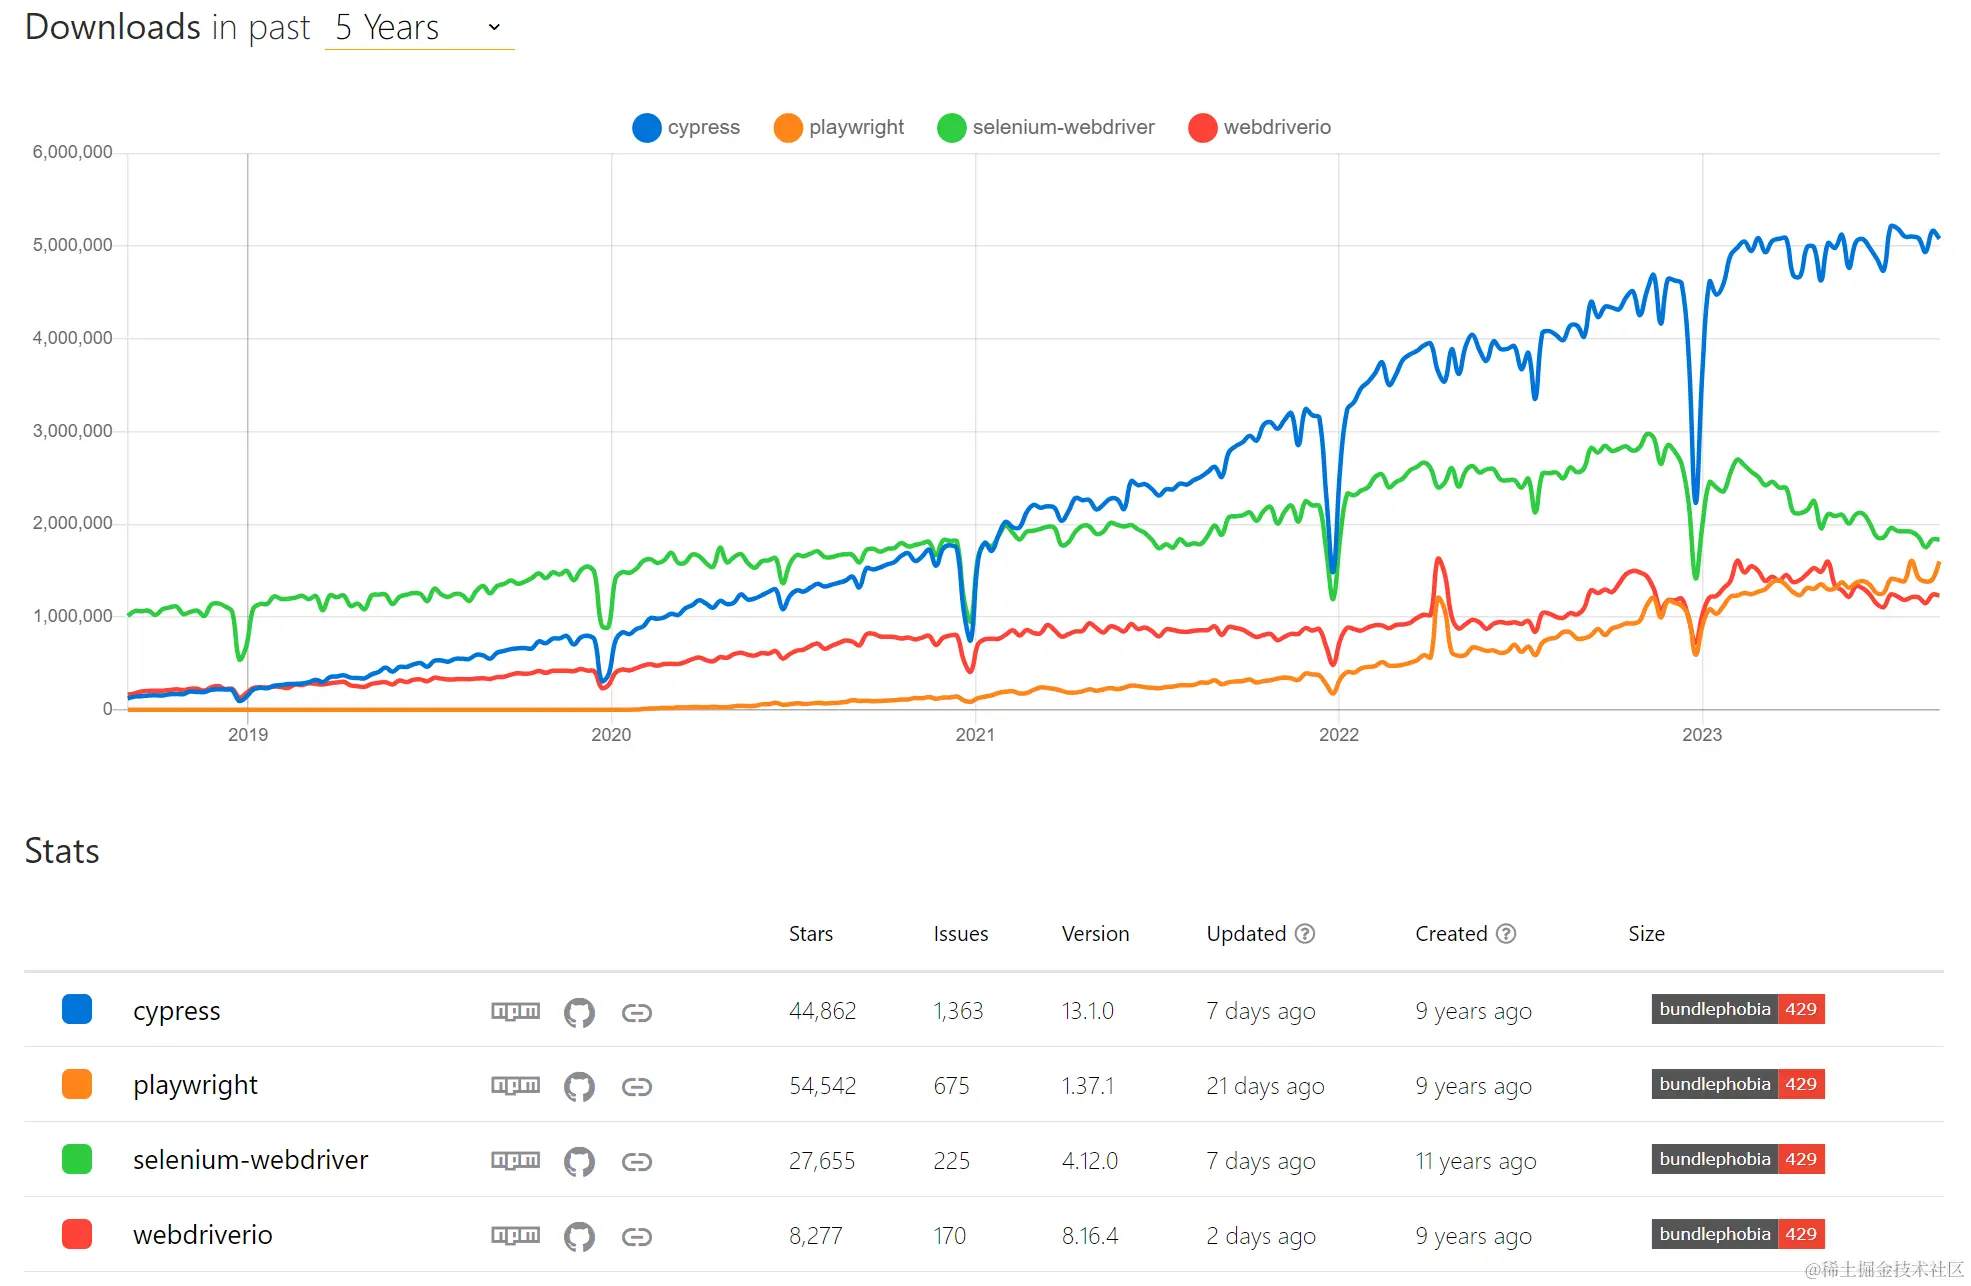Click cypress bundlephobia size badge

(1737, 1010)
